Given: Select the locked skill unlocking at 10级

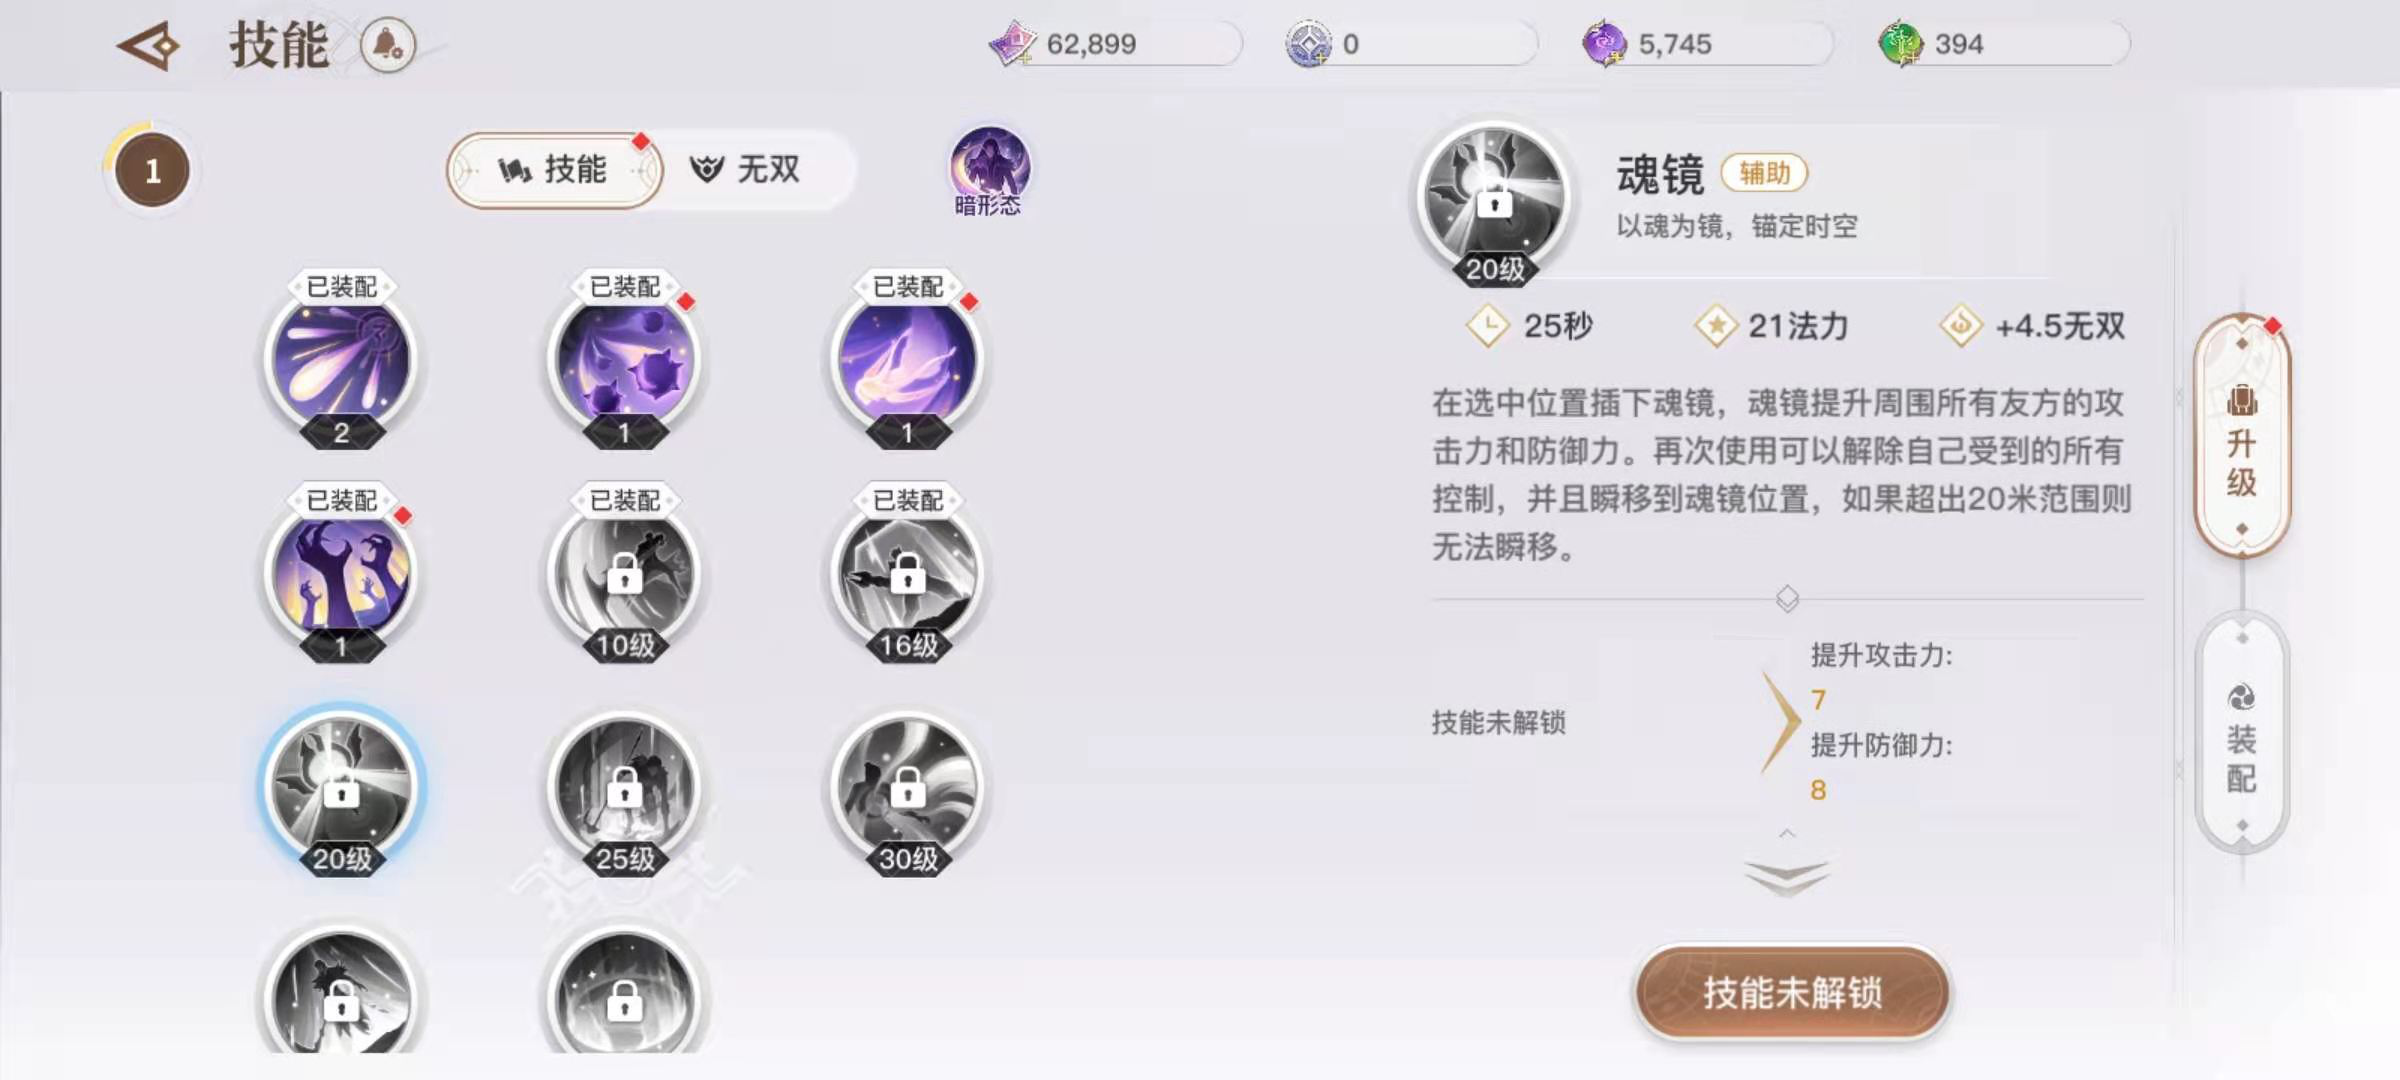Looking at the screenshot, I should click(625, 576).
